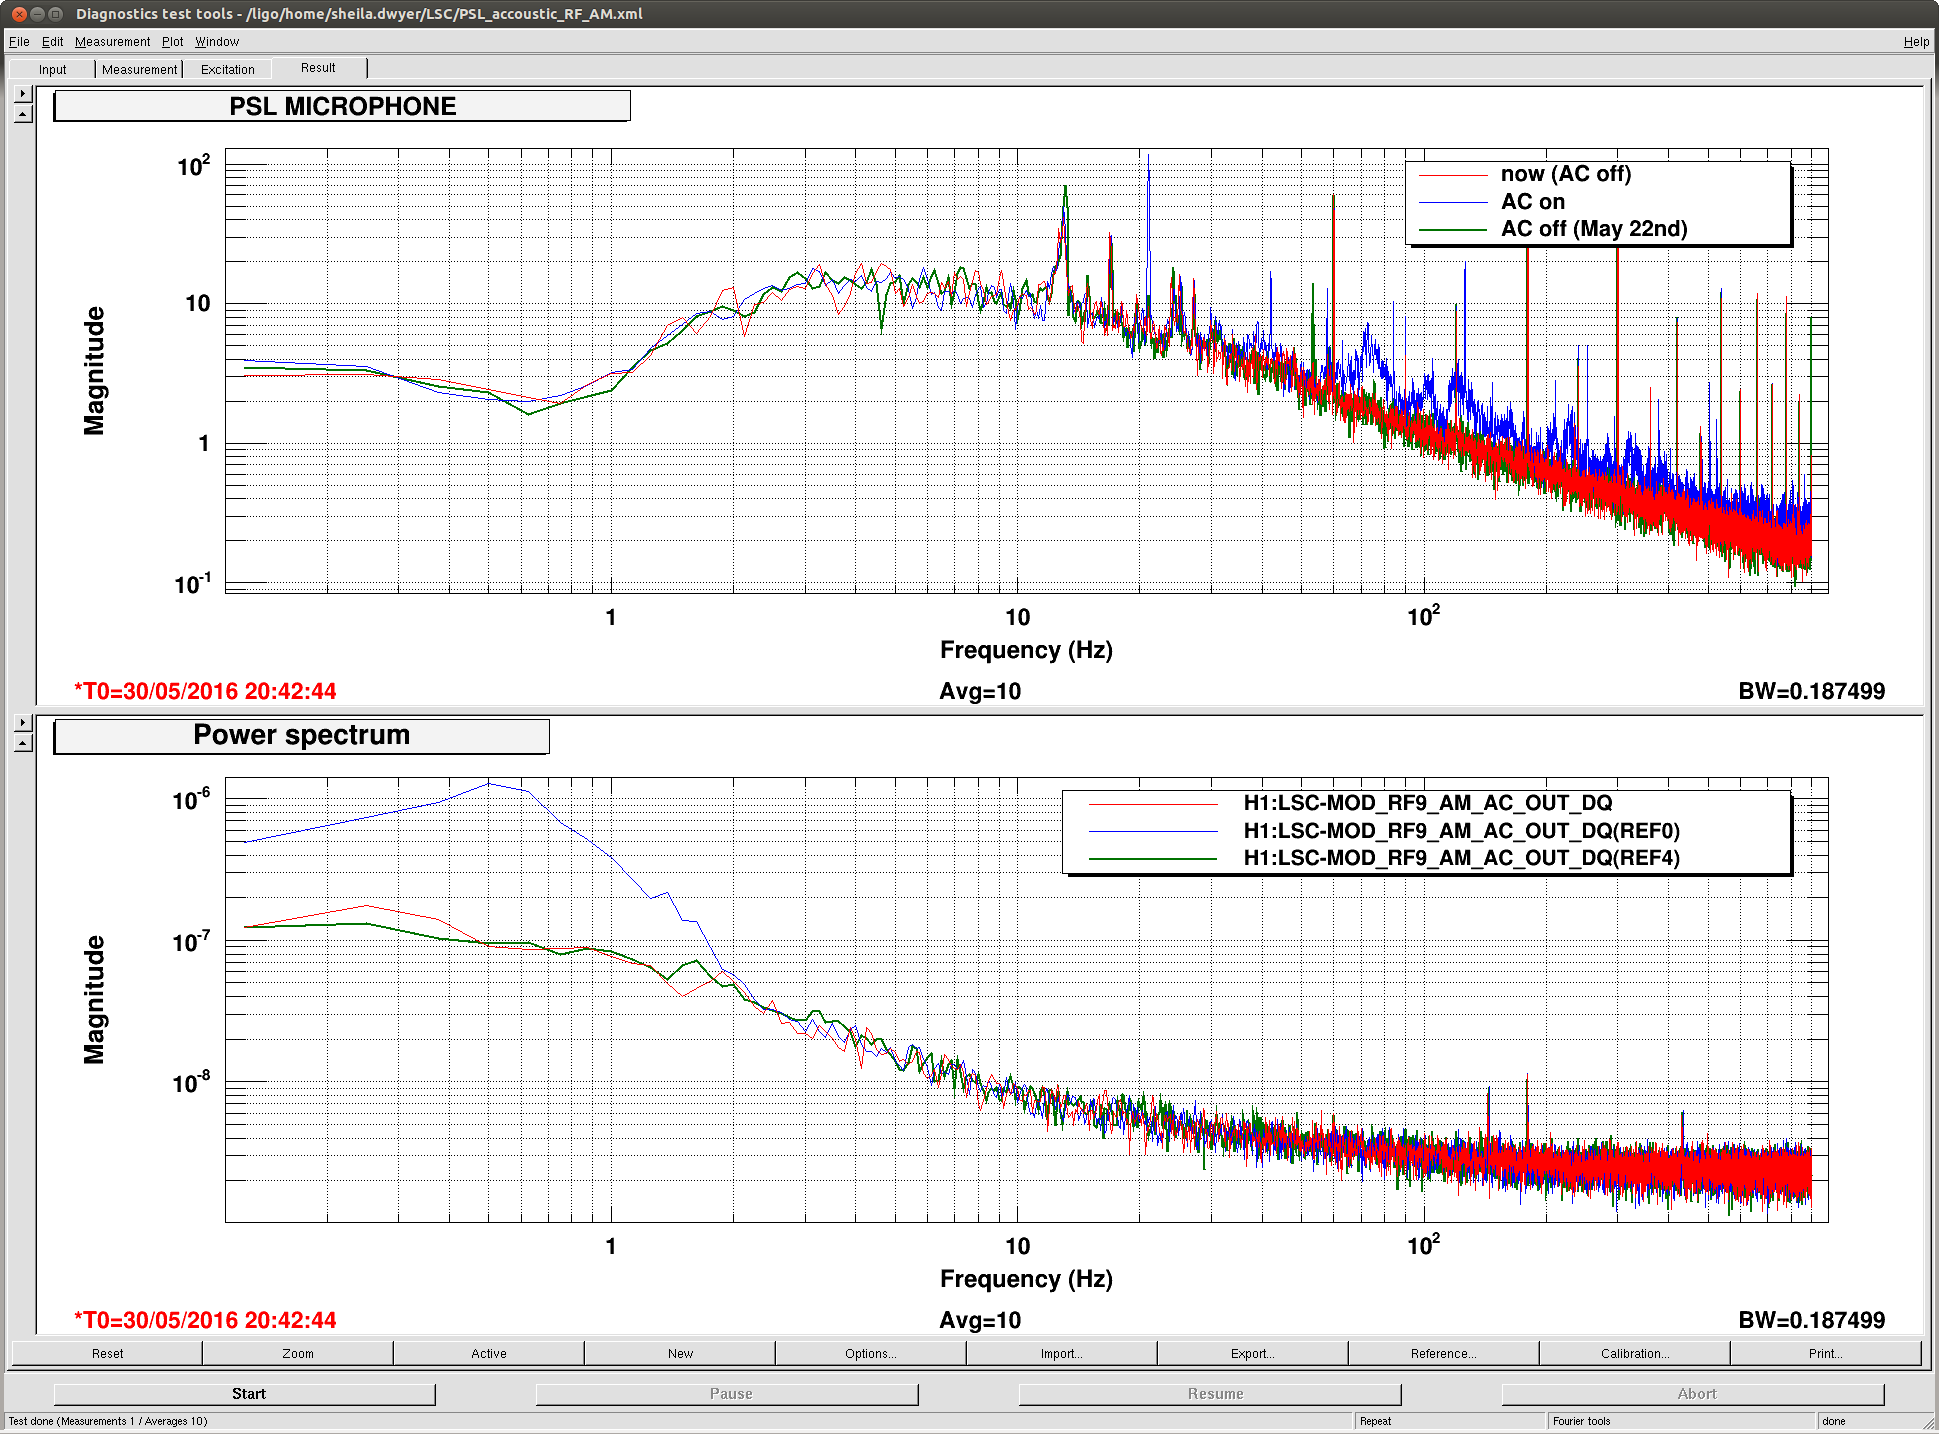Viewport: 1939px width, 1434px height.
Task: Click the 'done' status bar field
Action: click(x=1868, y=1421)
